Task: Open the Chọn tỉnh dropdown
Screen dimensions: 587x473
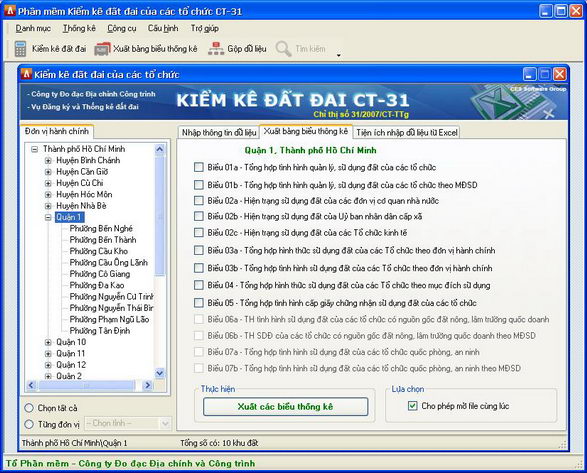Action: 165,424
